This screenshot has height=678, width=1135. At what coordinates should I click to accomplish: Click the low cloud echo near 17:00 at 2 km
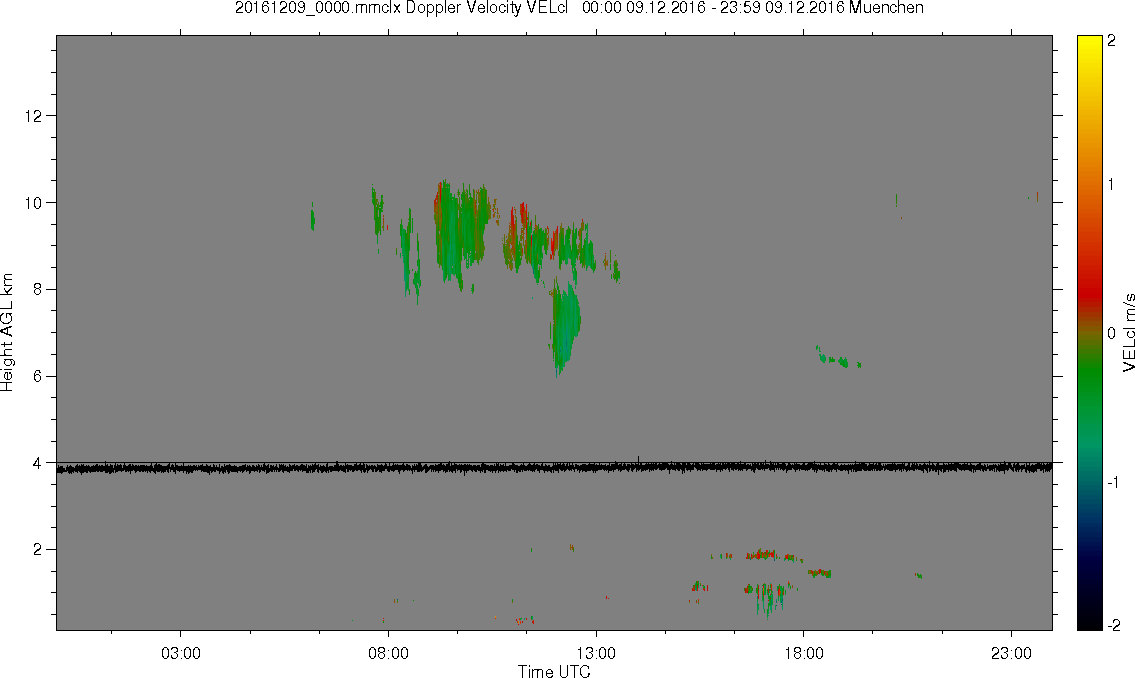761,555
